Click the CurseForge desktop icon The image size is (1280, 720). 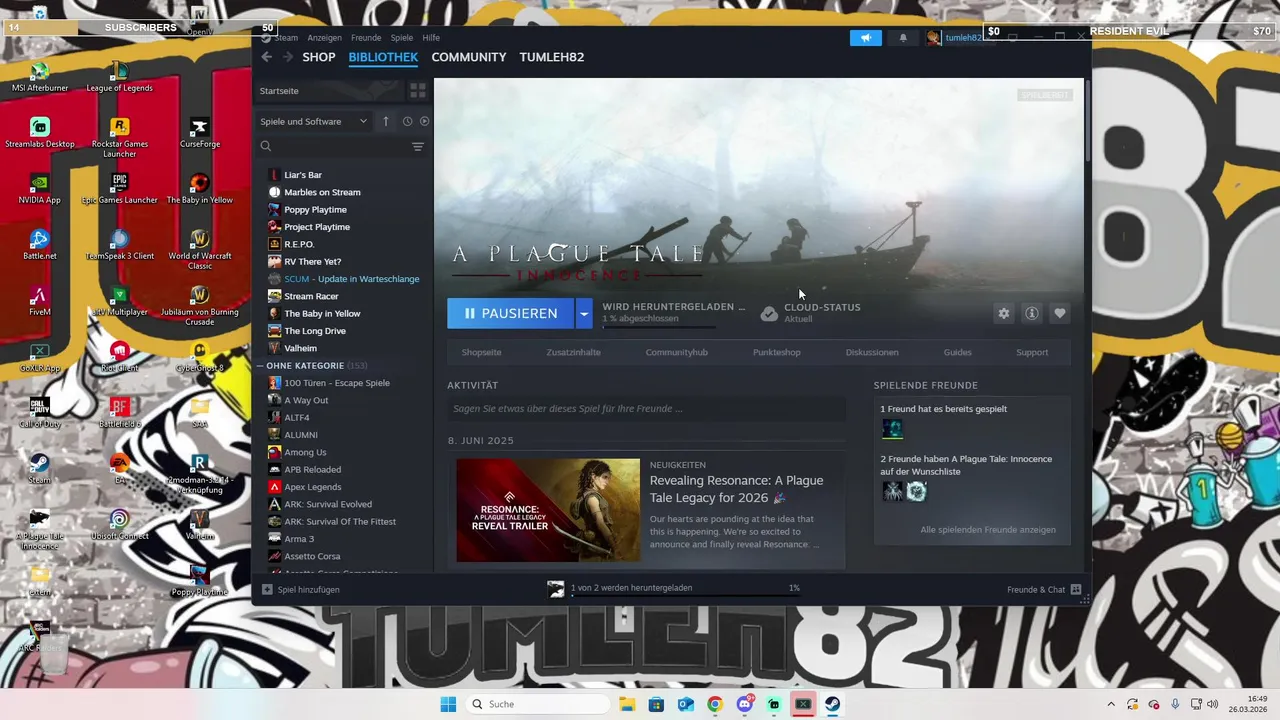200,132
